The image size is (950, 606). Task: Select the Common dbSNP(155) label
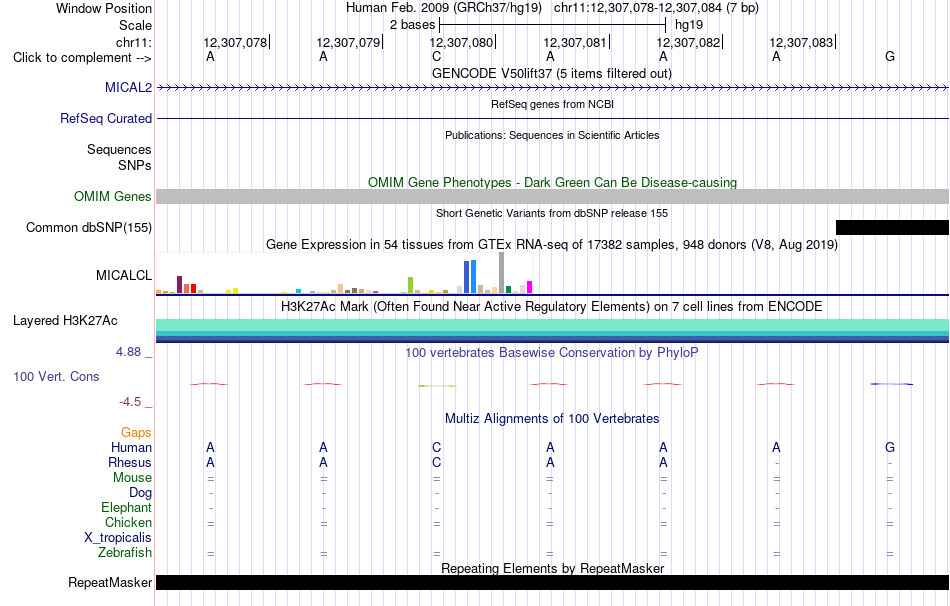tap(89, 227)
